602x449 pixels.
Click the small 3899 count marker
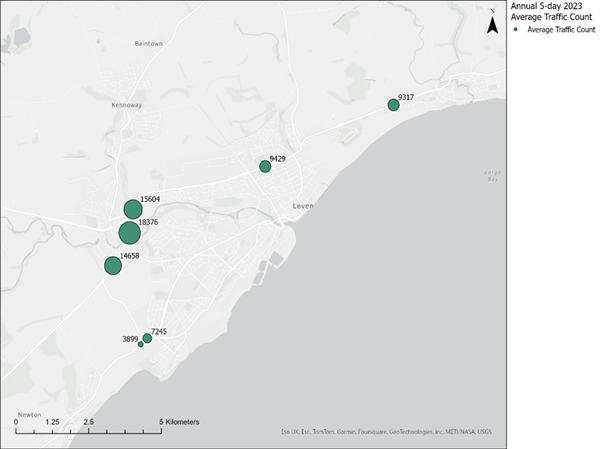tap(141, 345)
